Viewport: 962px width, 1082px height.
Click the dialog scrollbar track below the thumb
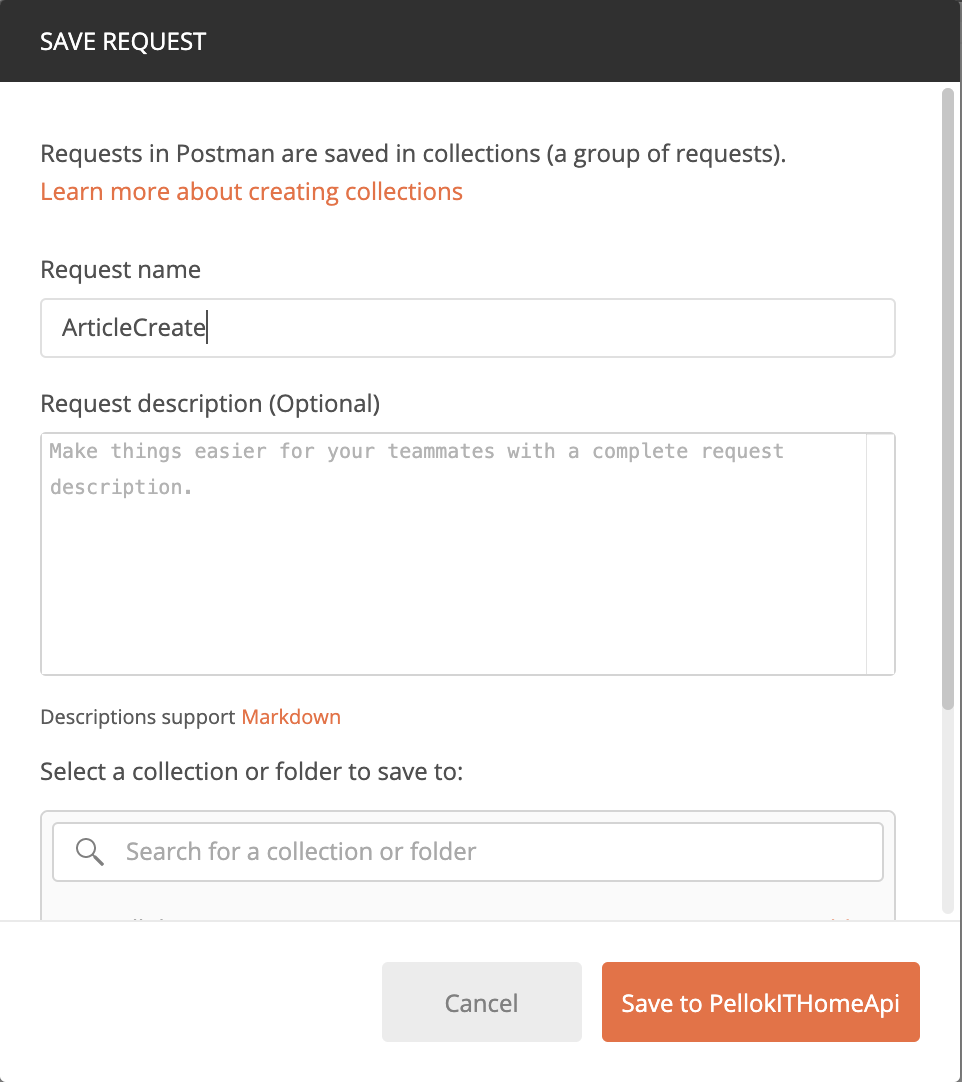(x=947, y=810)
